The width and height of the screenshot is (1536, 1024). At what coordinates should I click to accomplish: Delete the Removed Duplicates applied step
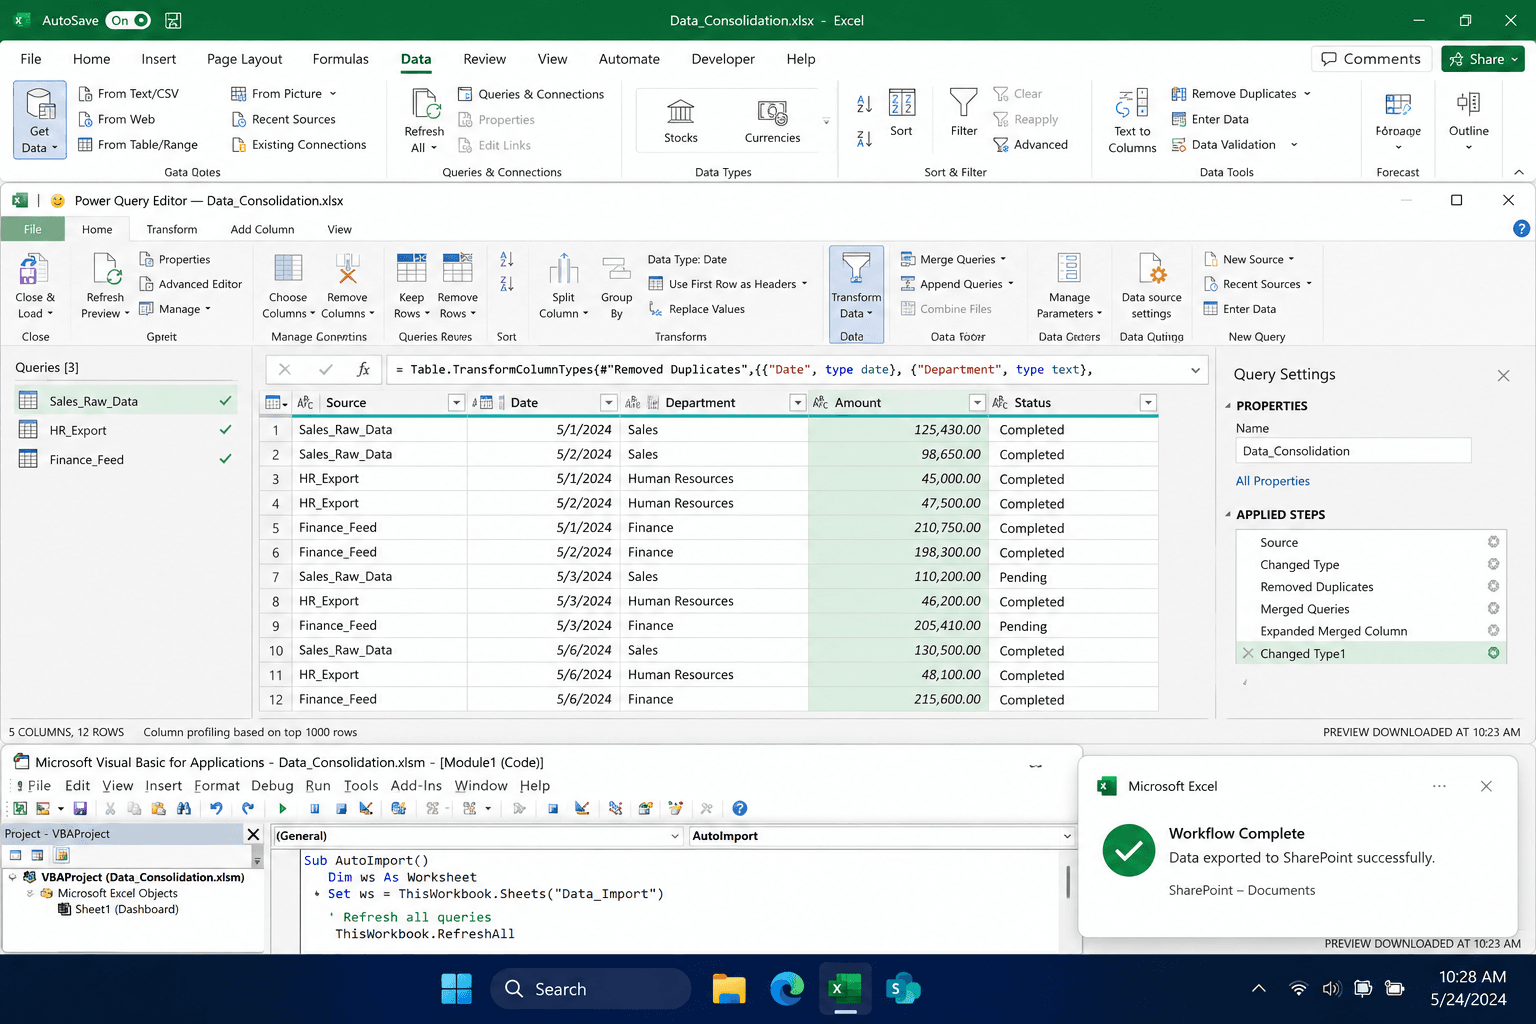click(1493, 586)
